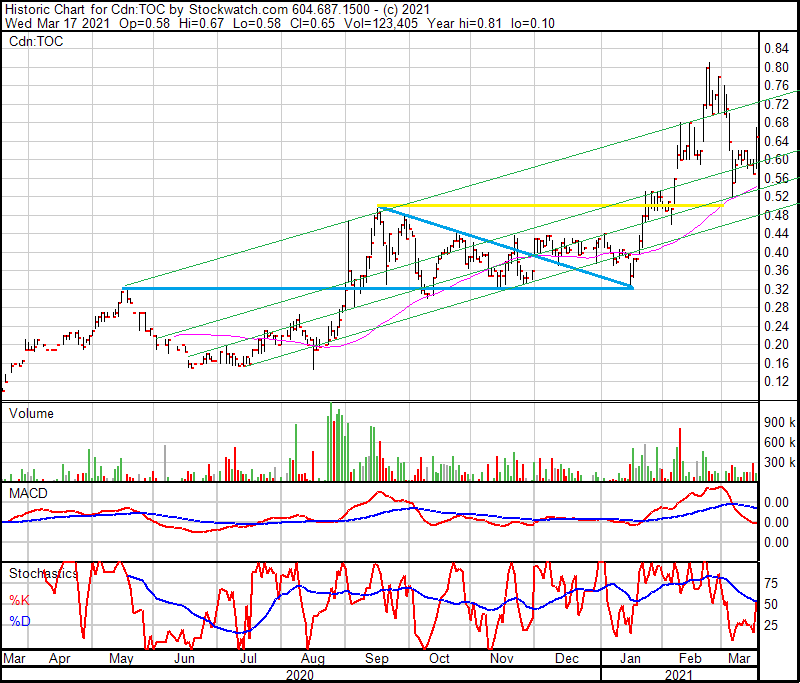Click the 0.80 price axis label
Image resolution: width=800 pixels, height=683 pixels.
(777, 67)
